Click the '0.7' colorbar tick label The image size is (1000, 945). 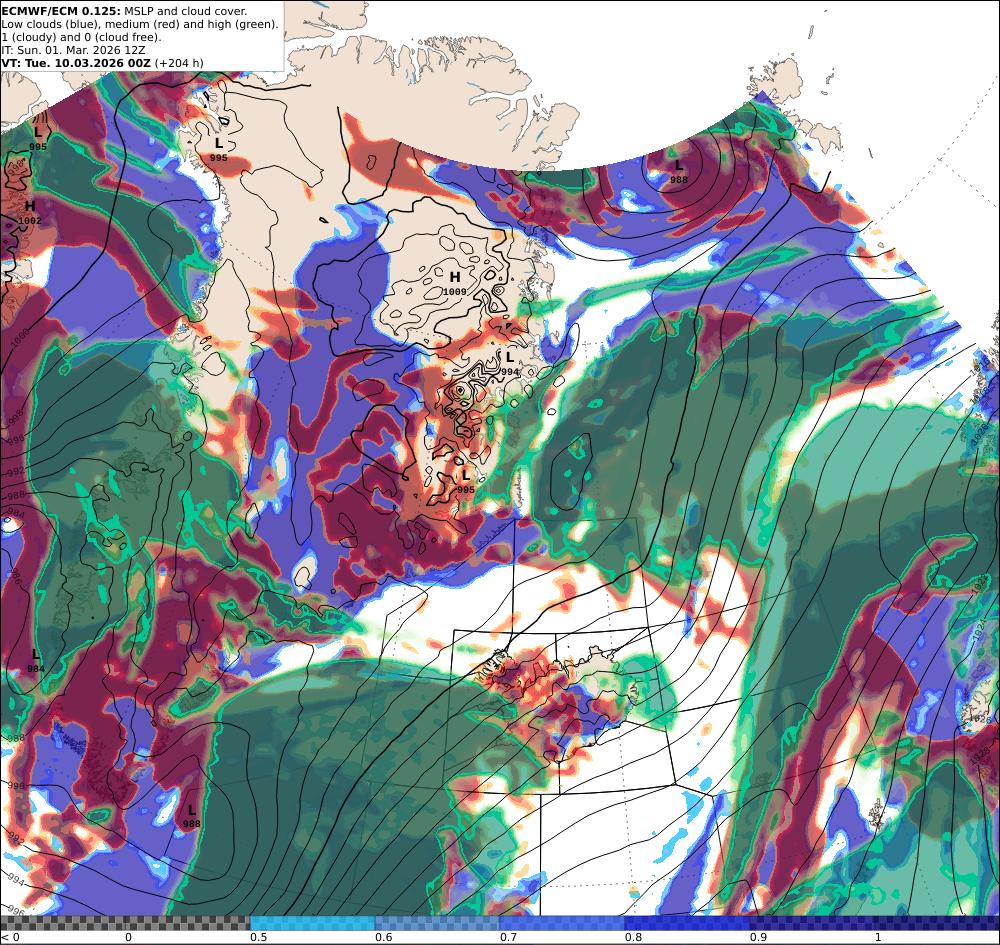pos(508,937)
